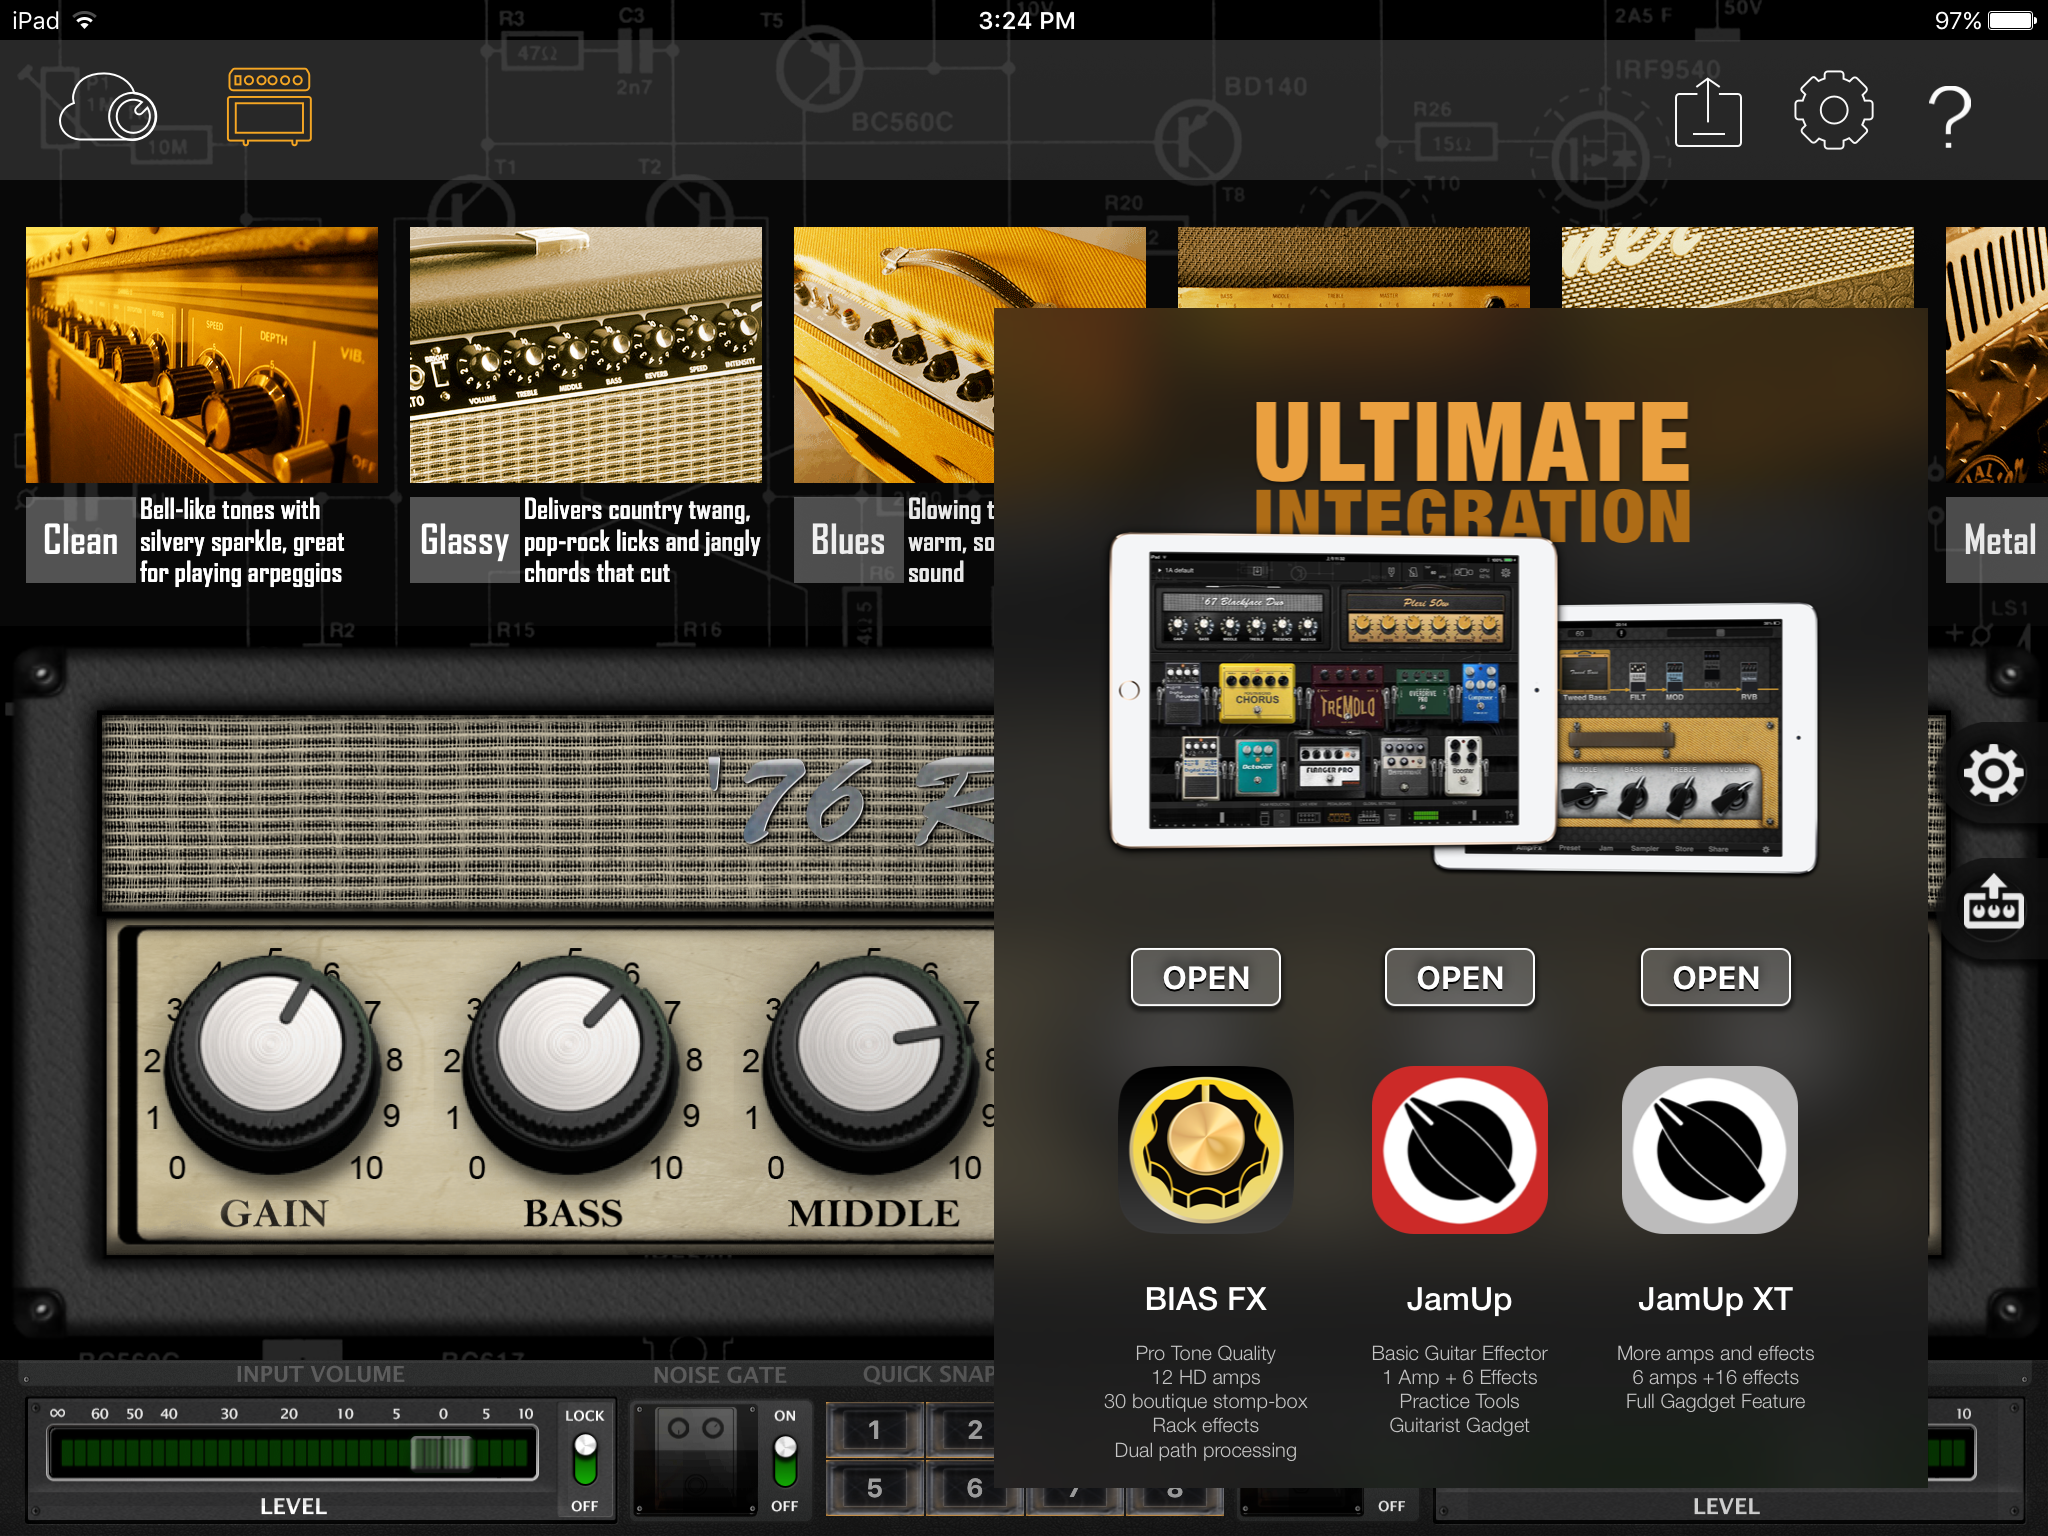
Task: Select quick snap slot 1
Action: click(874, 1430)
